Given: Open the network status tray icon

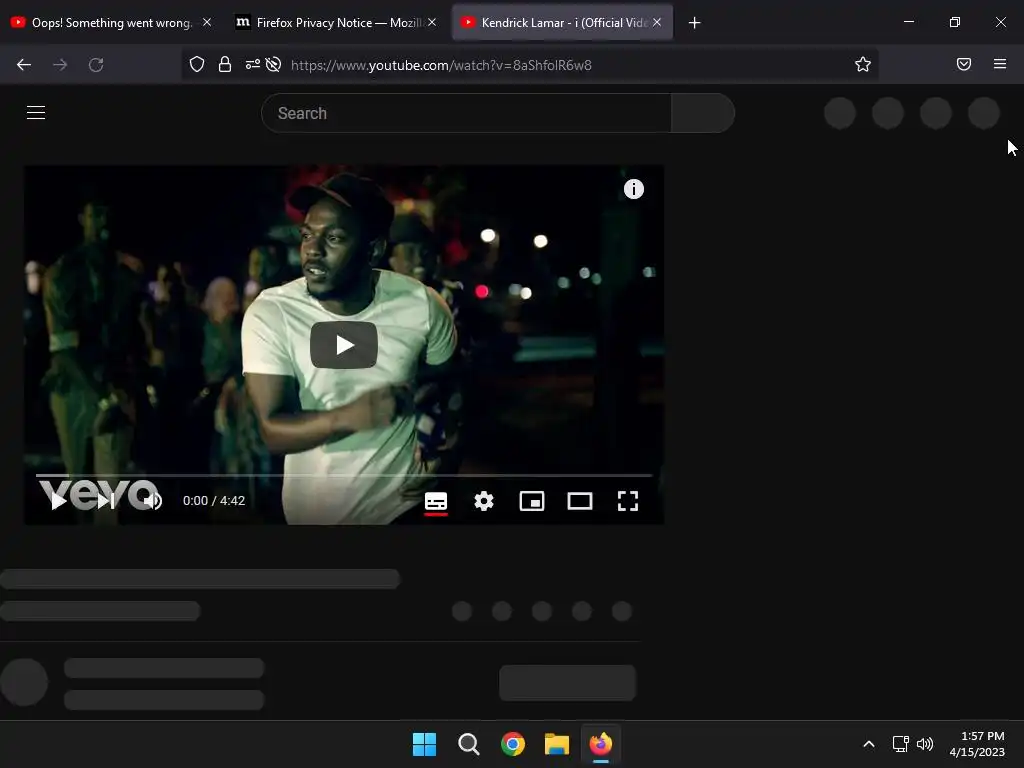Looking at the screenshot, I should 901,744.
